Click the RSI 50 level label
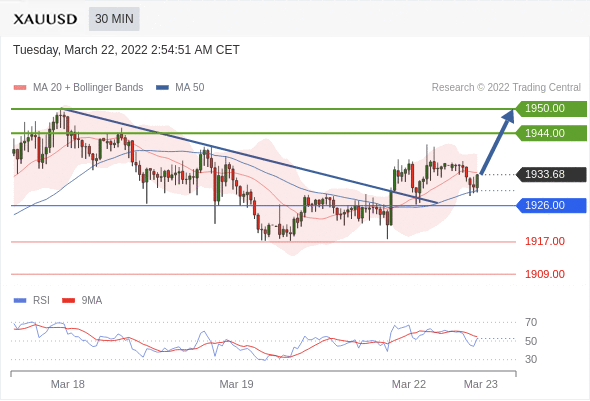The image size is (590, 401). click(x=531, y=341)
